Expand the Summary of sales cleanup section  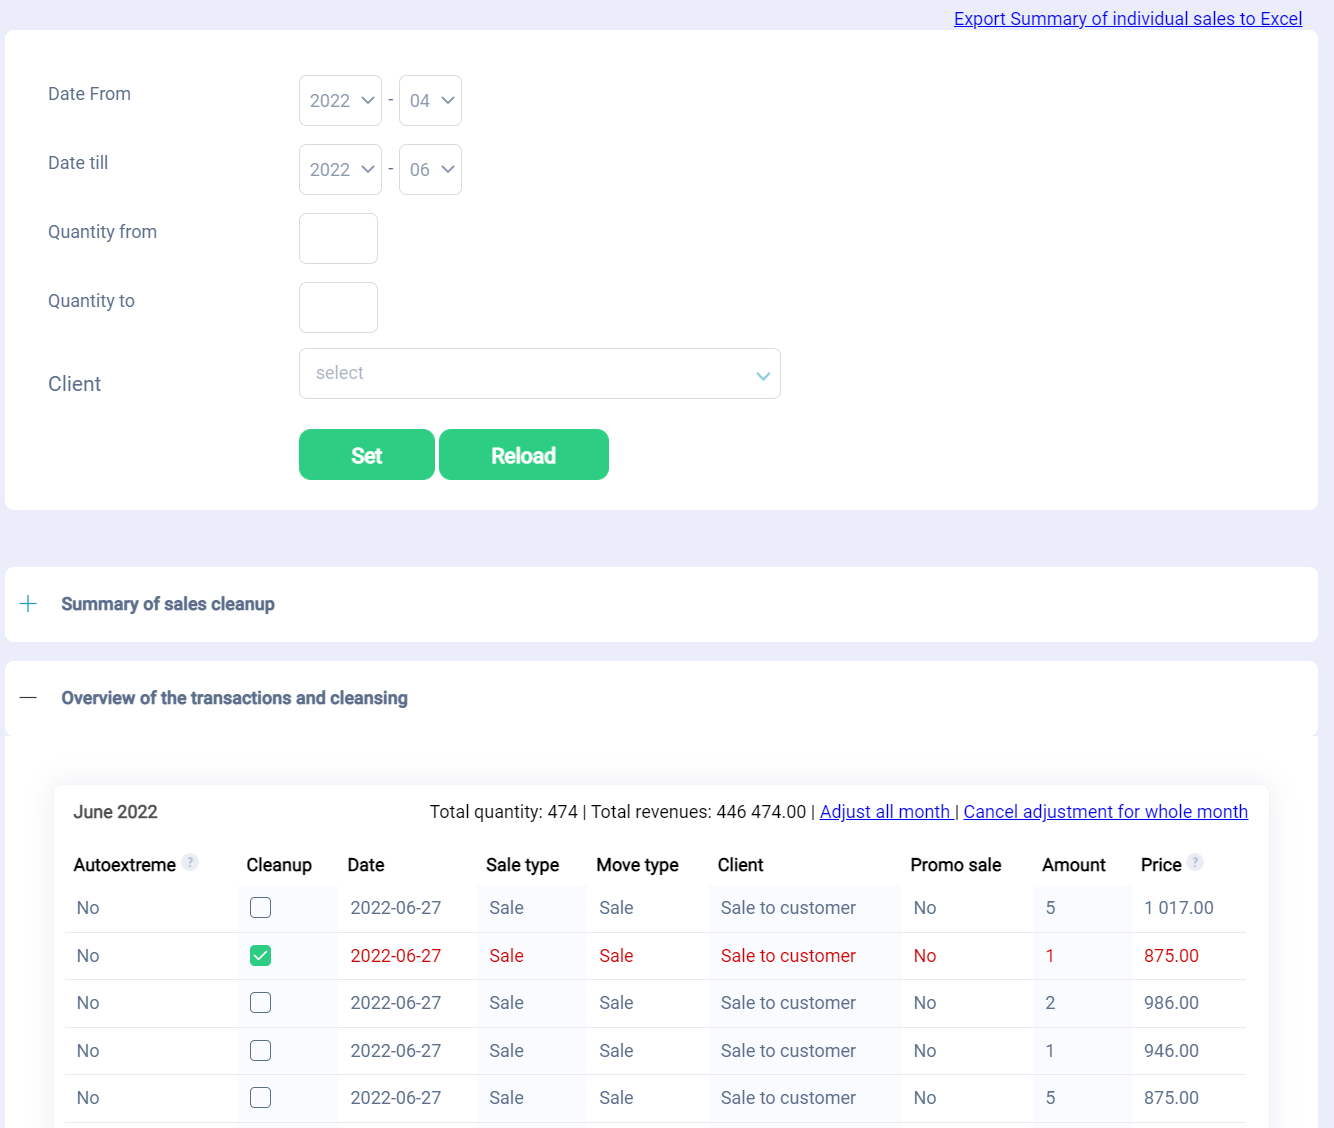click(29, 604)
